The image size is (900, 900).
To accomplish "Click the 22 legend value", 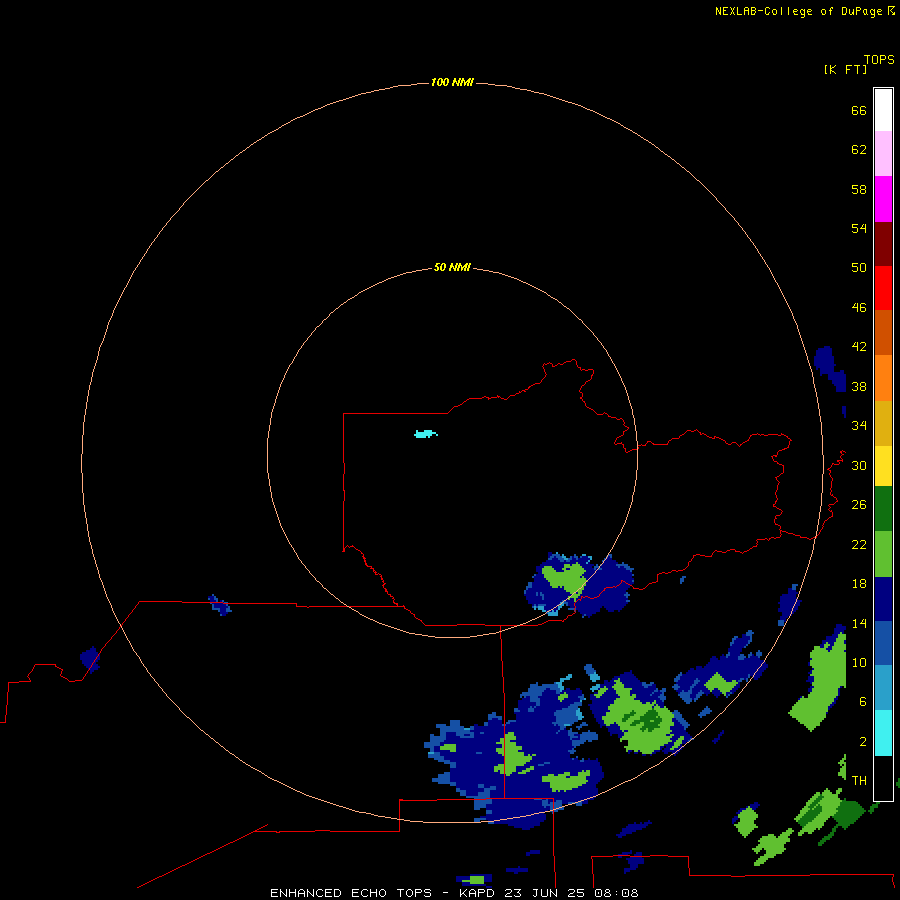I will coord(859,544).
